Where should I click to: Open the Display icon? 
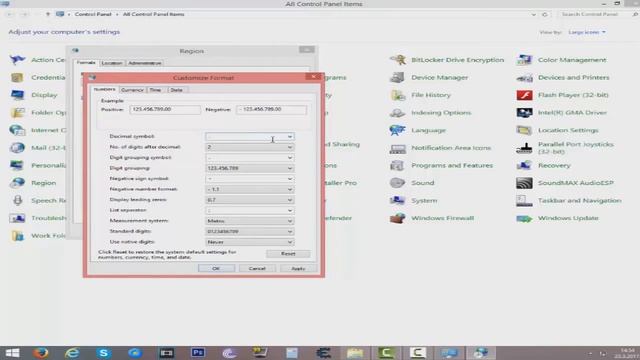click(17, 95)
